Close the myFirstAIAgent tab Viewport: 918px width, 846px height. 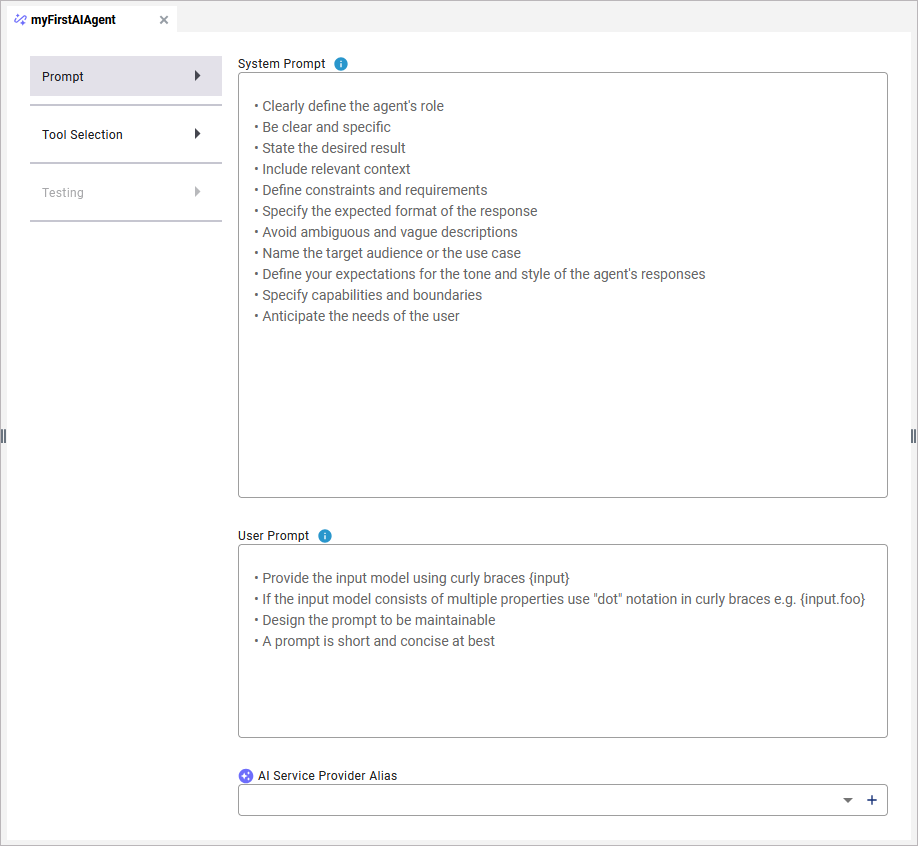click(x=164, y=20)
